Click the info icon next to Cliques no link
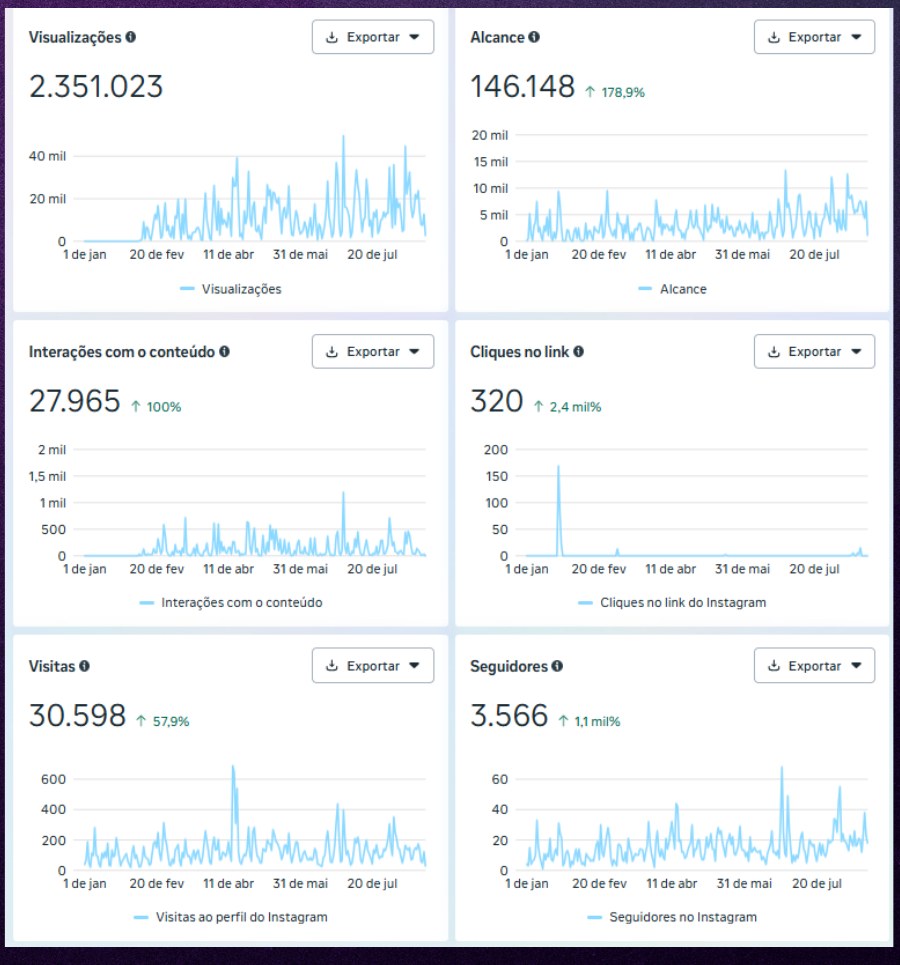Screen dimensions: 900x965 [x=579, y=351]
